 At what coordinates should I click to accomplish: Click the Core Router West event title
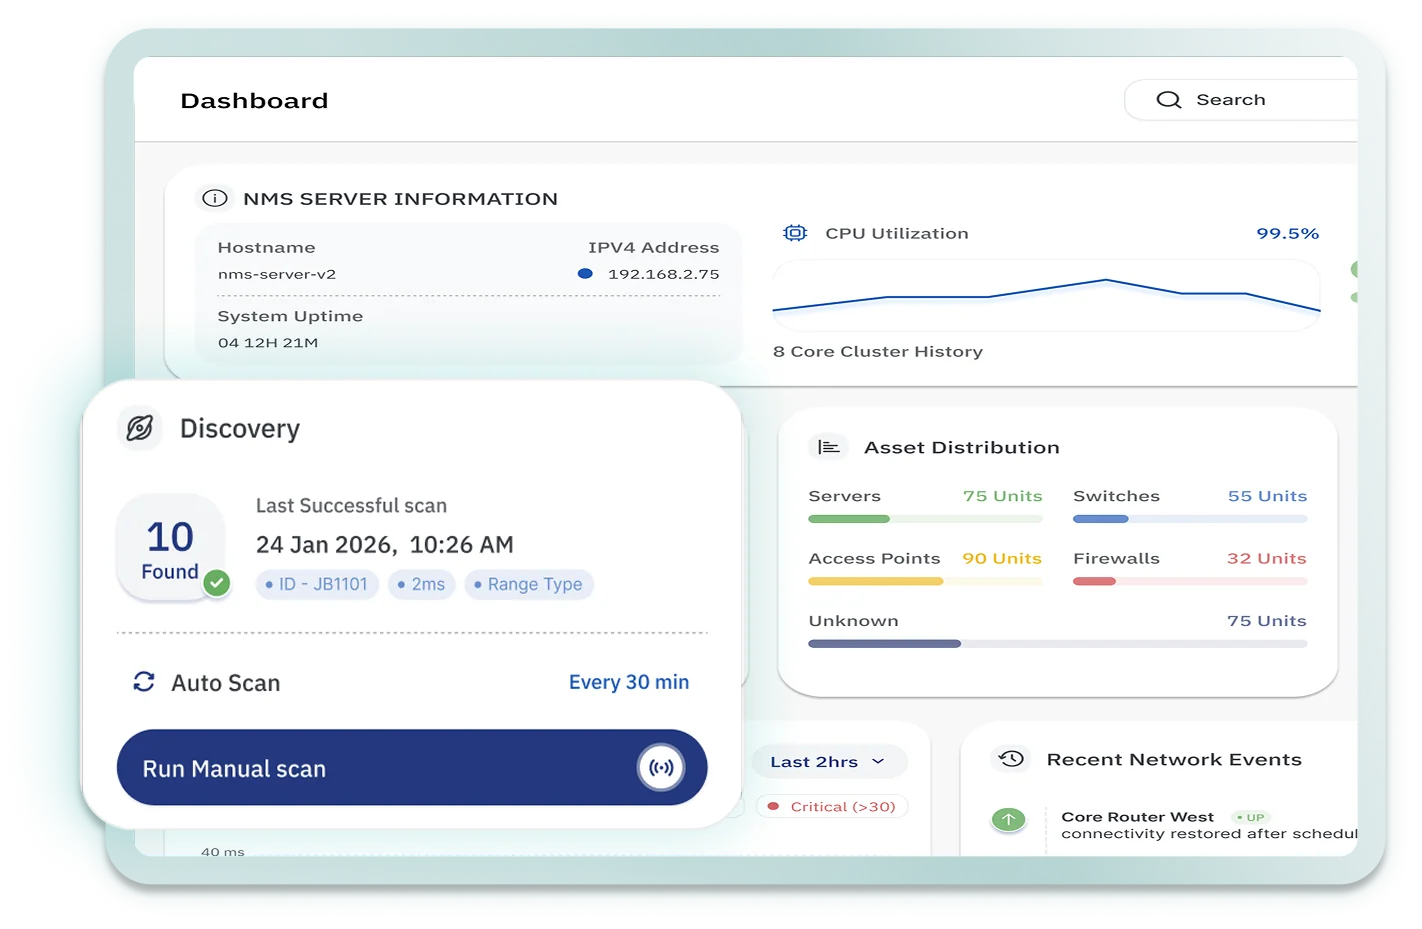pyautogui.click(x=1138, y=817)
